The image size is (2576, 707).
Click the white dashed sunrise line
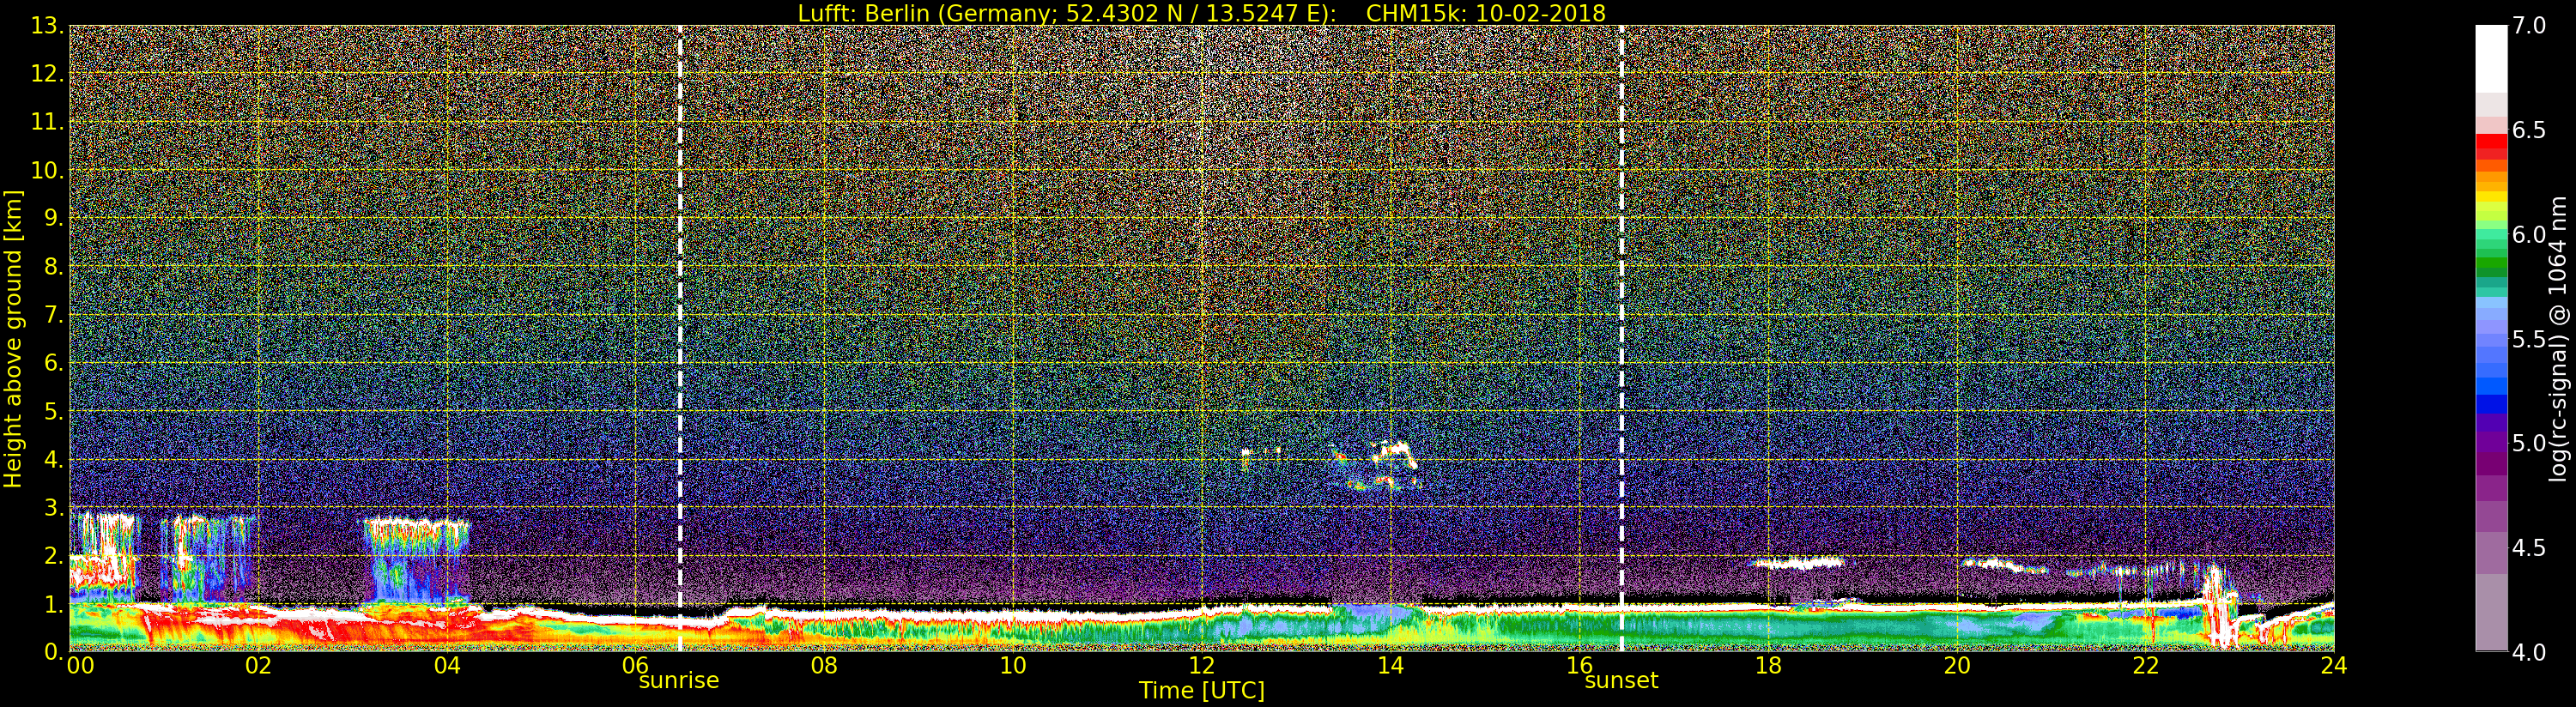coord(680,338)
